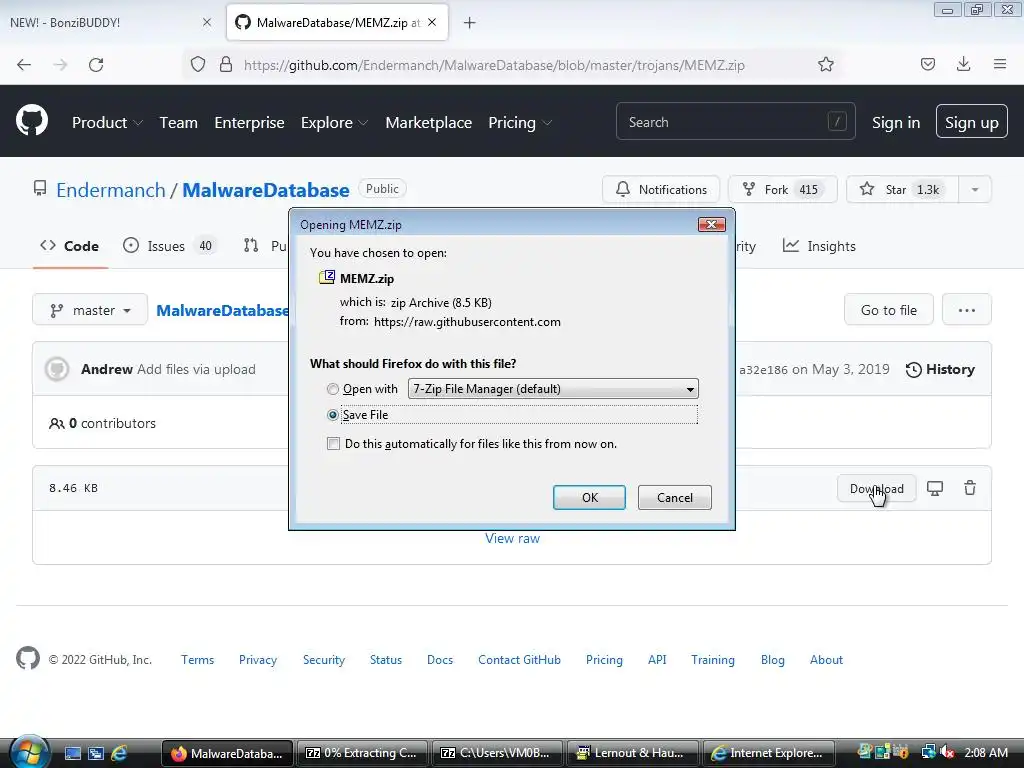Switch to Internet Explorer taskbar window
The height and width of the screenshot is (768, 1024).
(769, 753)
